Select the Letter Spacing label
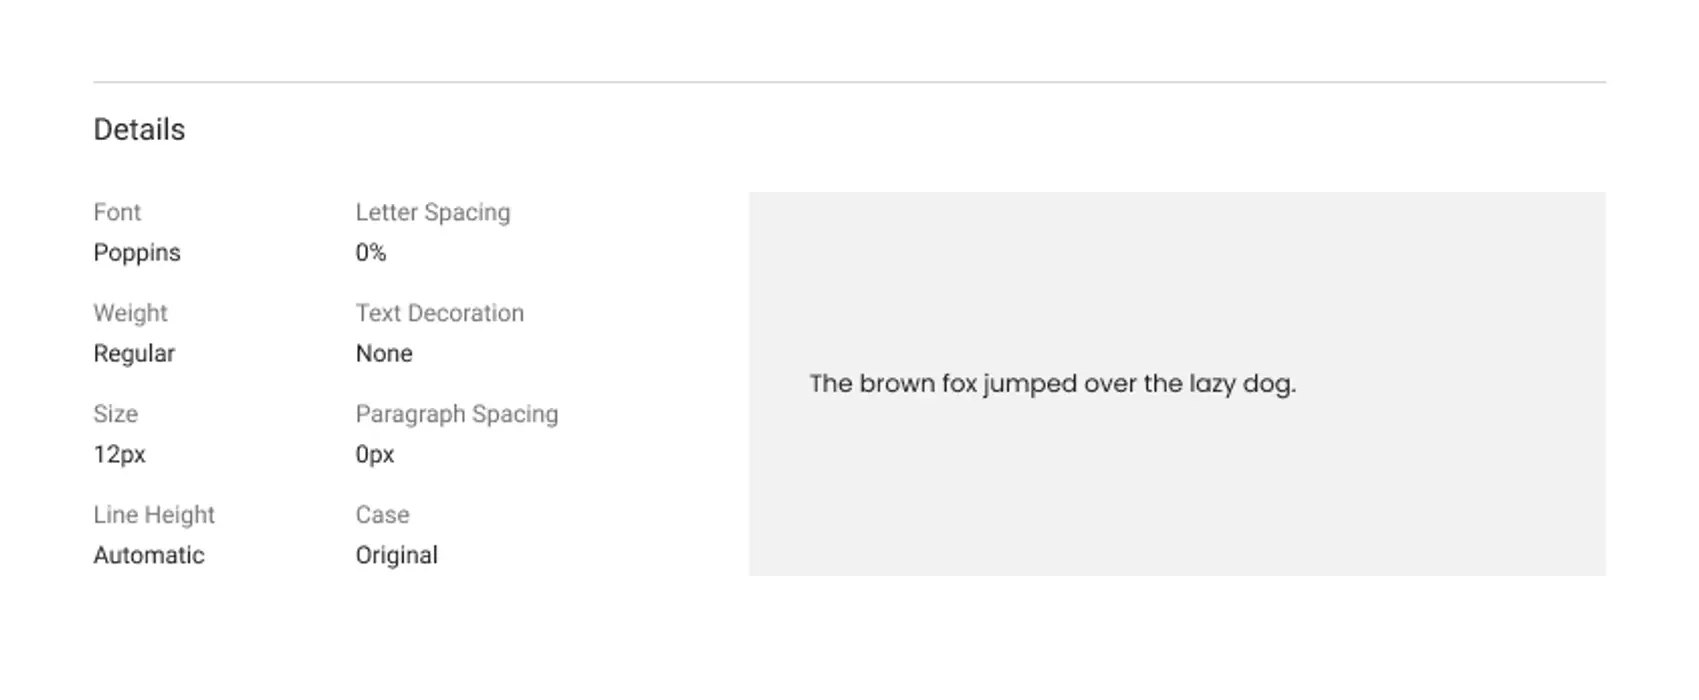1699x700 pixels. (433, 212)
